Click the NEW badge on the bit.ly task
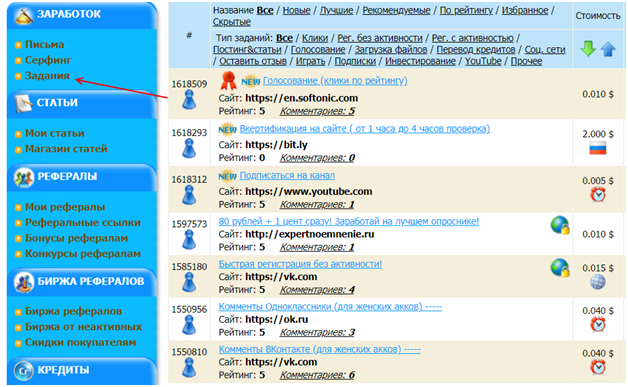The height and width of the screenshot is (387, 628). click(x=227, y=129)
